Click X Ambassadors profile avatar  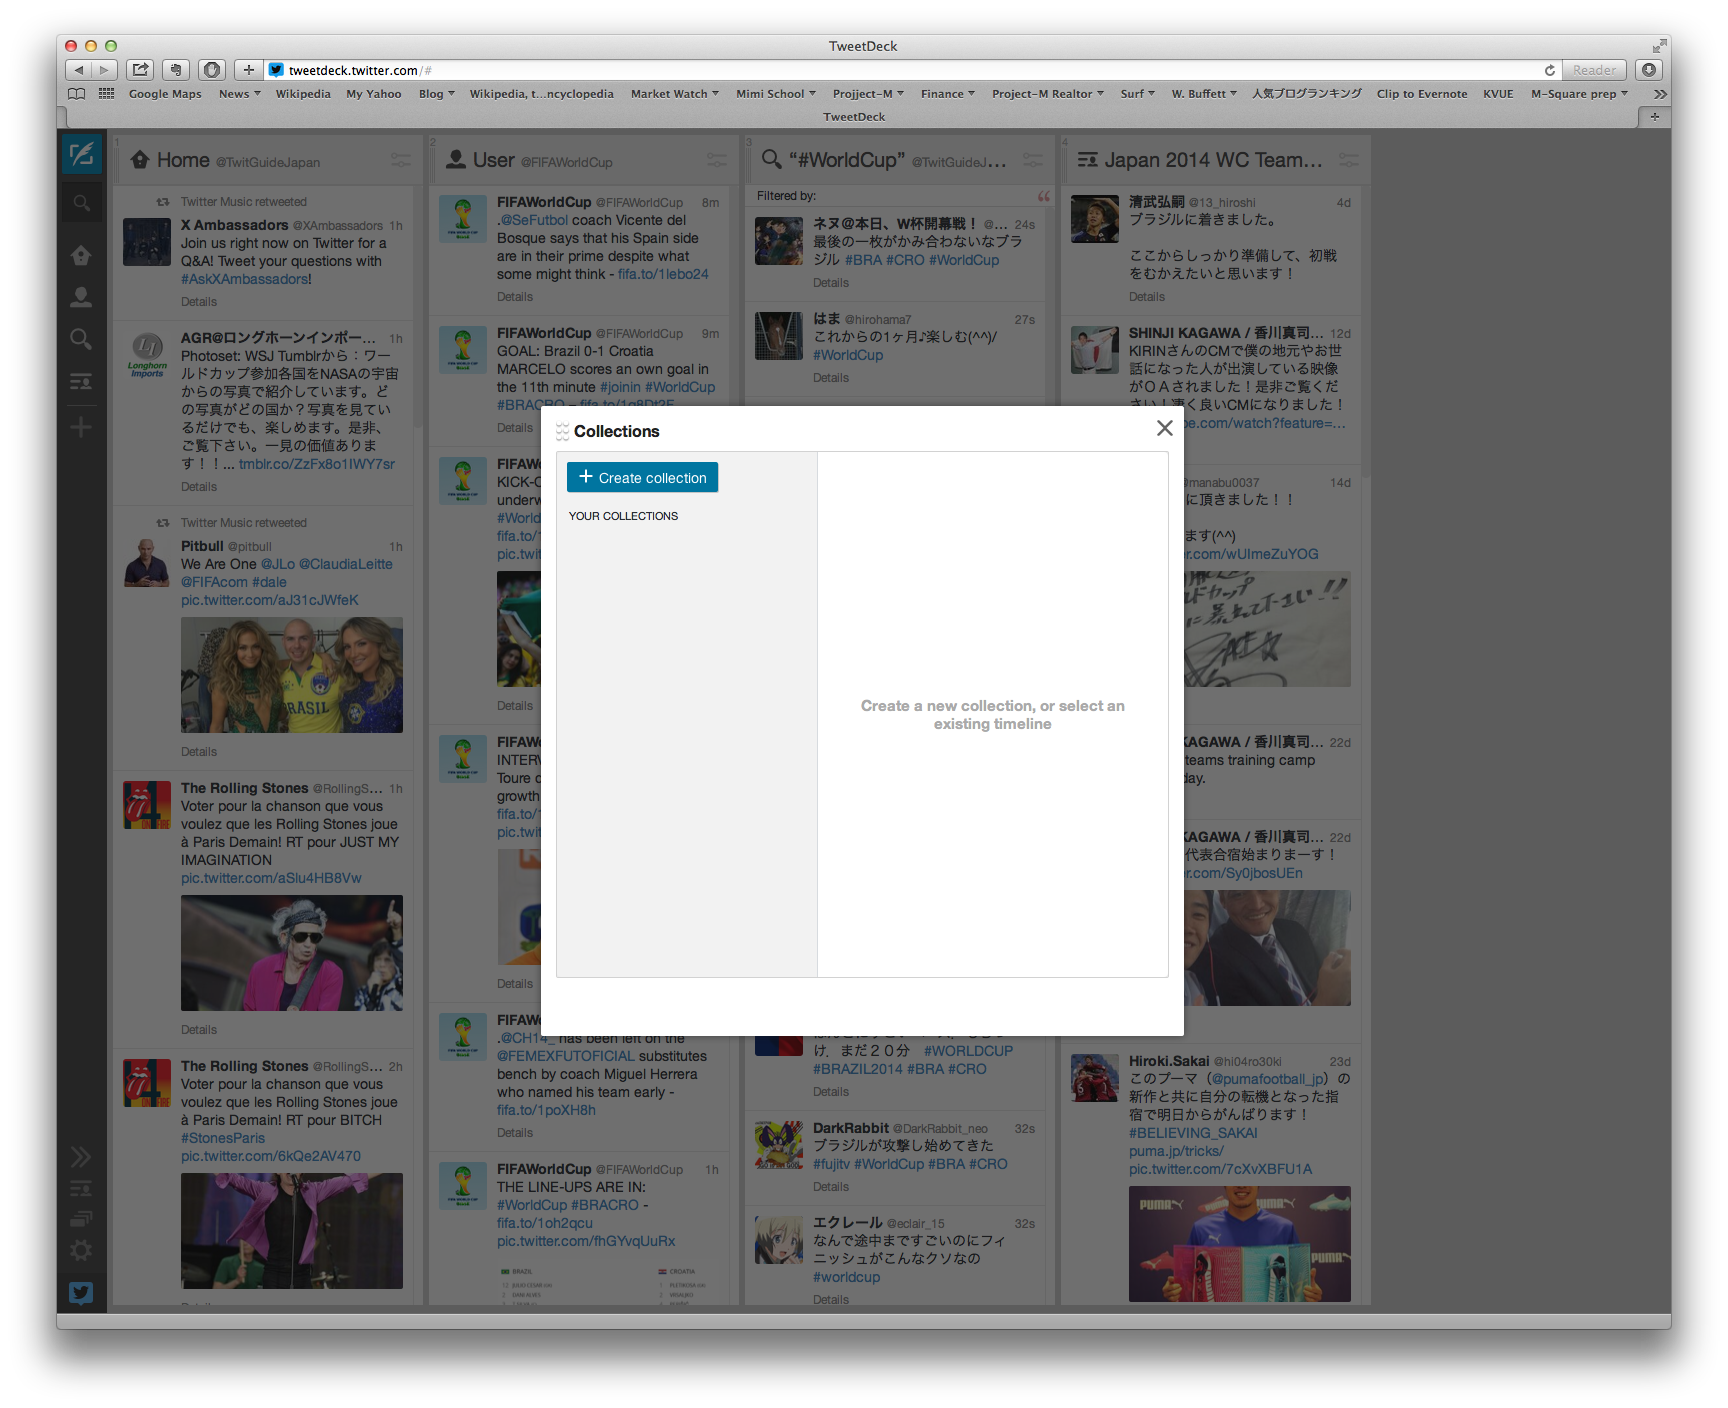click(x=147, y=241)
